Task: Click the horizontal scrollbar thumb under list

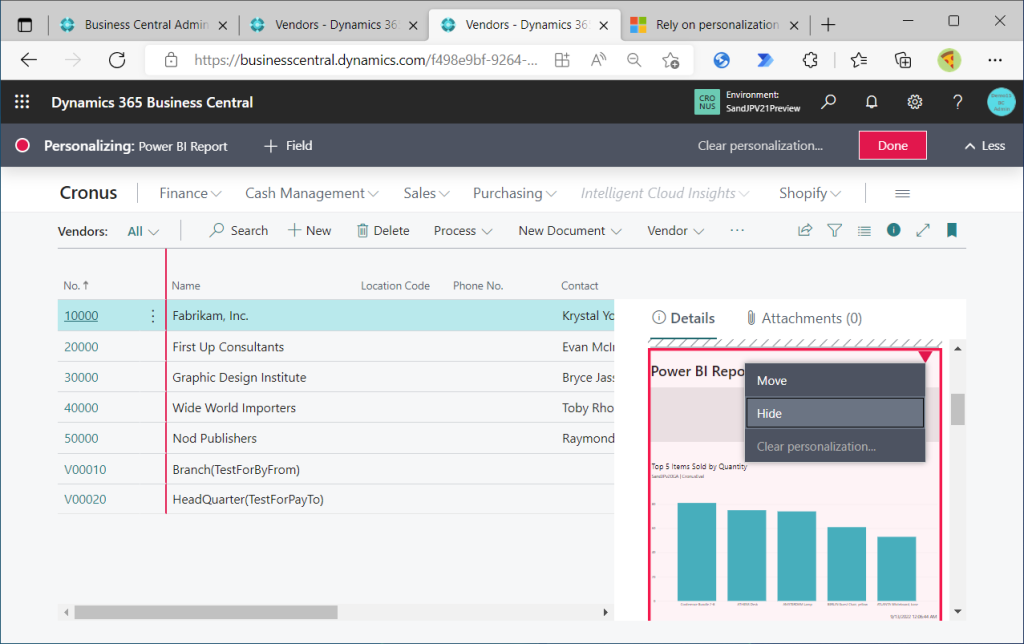Action: coord(206,612)
